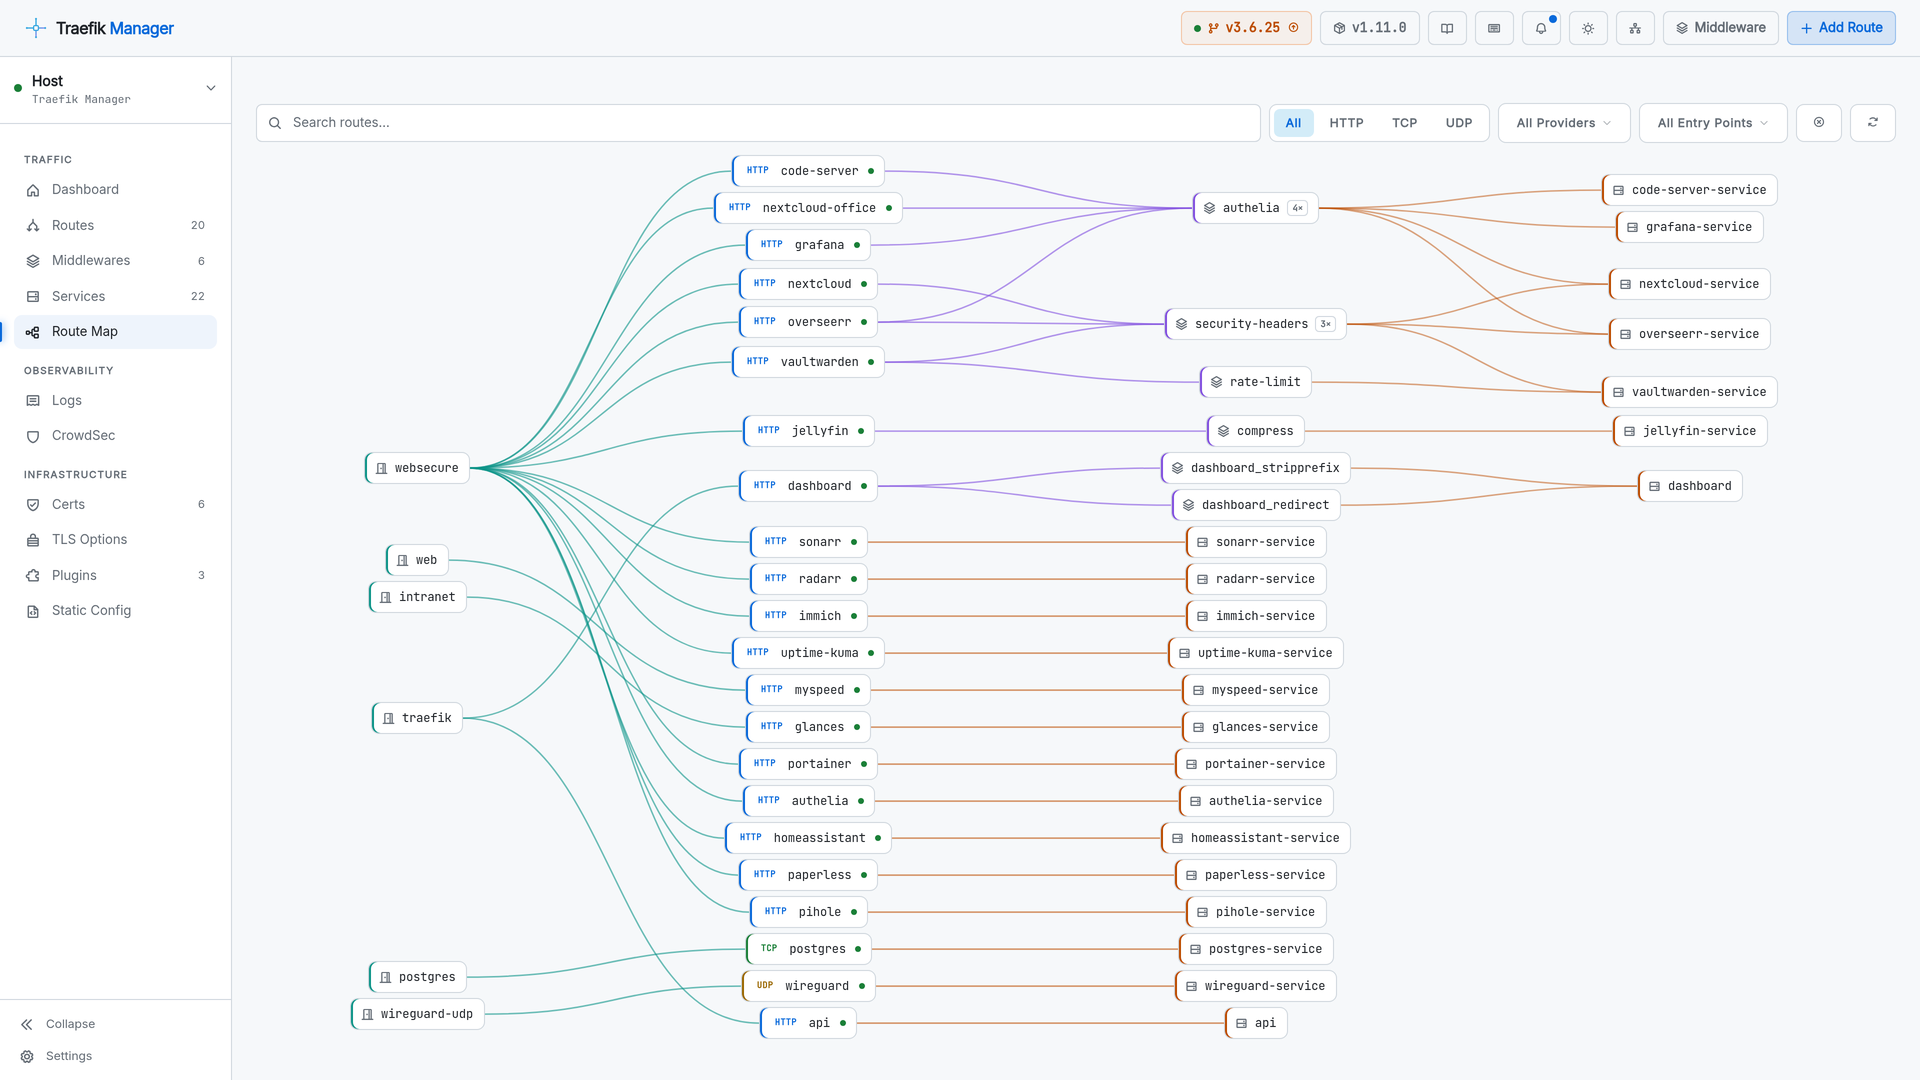Viewport: 1920px width, 1080px height.
Task: Toggle light/dark theme sun icon
Action: point(1588,28)
